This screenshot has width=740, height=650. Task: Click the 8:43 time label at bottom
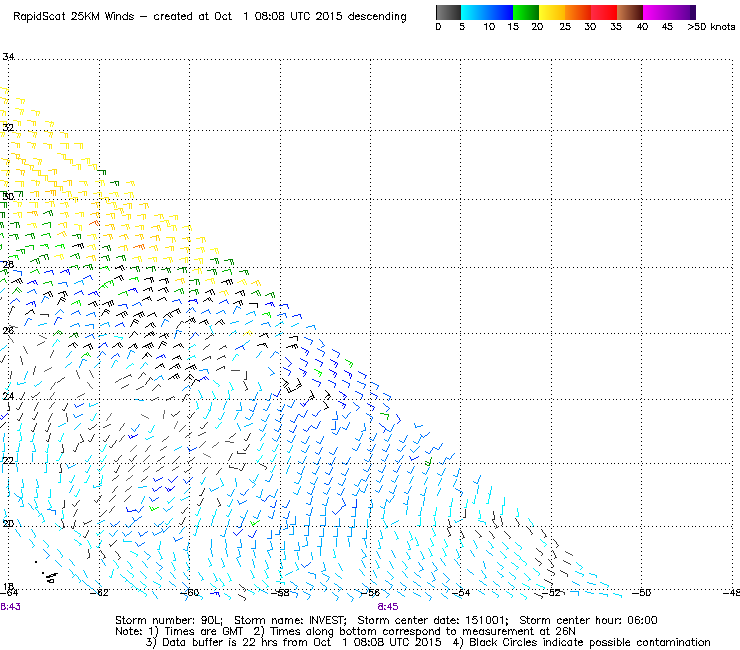click(10, 607)
